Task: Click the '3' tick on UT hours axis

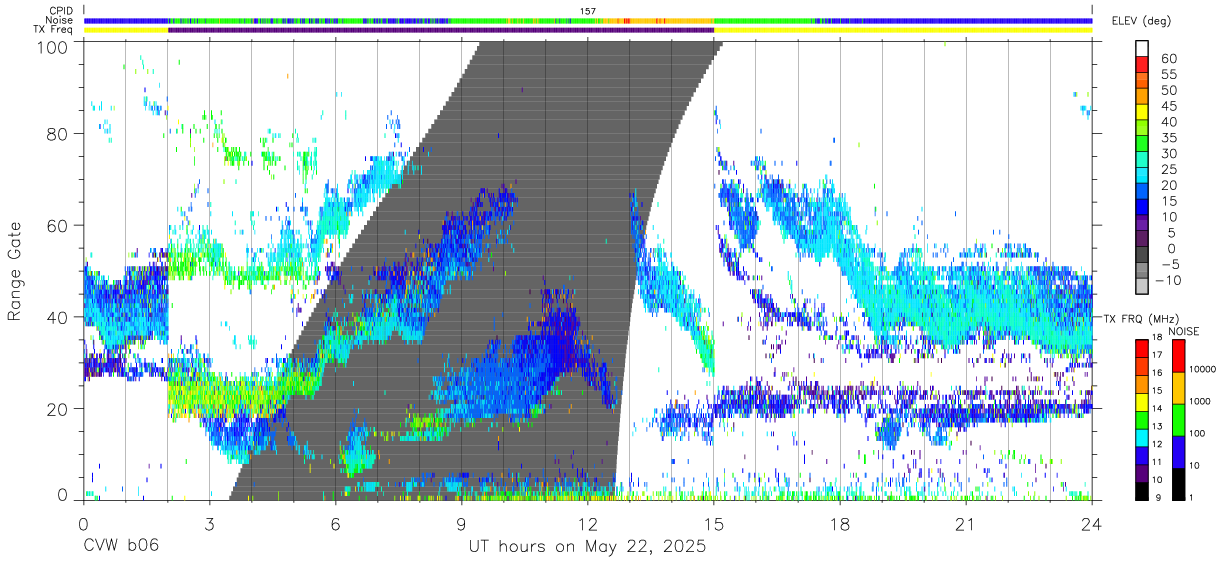Action: (209, 524)
